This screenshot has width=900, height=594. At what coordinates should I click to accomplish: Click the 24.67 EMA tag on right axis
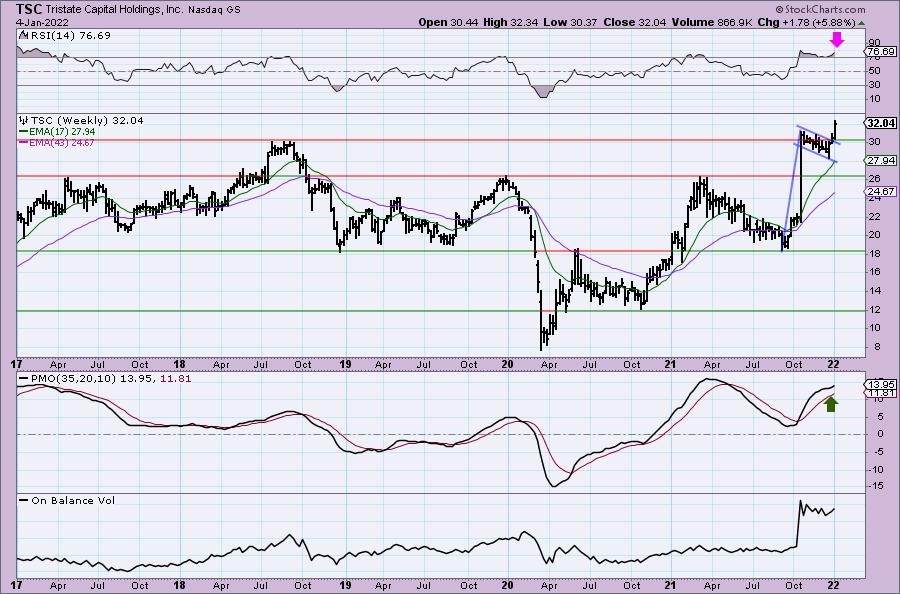point(881,192)
